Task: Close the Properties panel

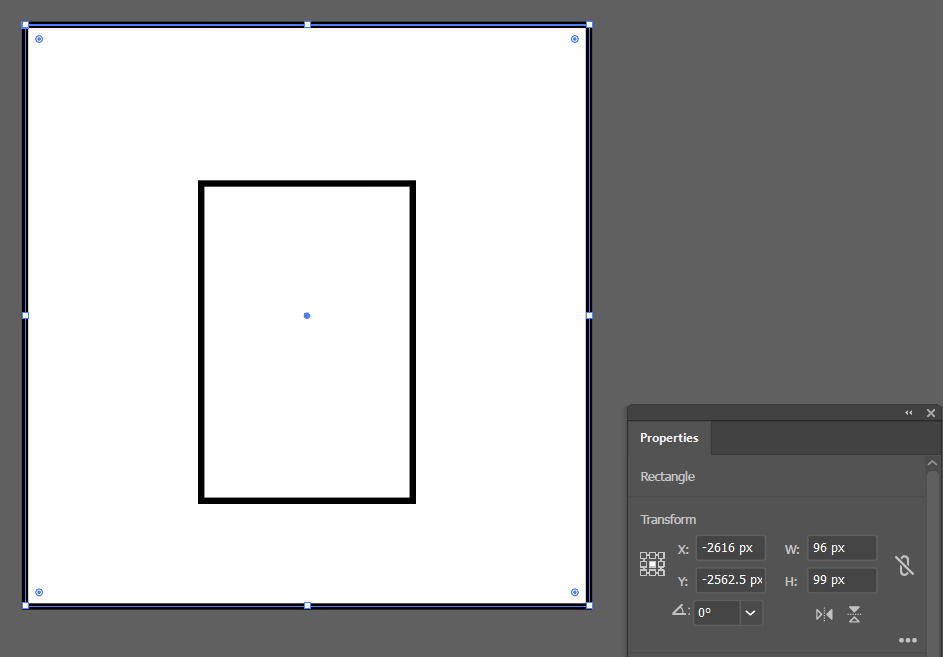Action: [930, 413]
